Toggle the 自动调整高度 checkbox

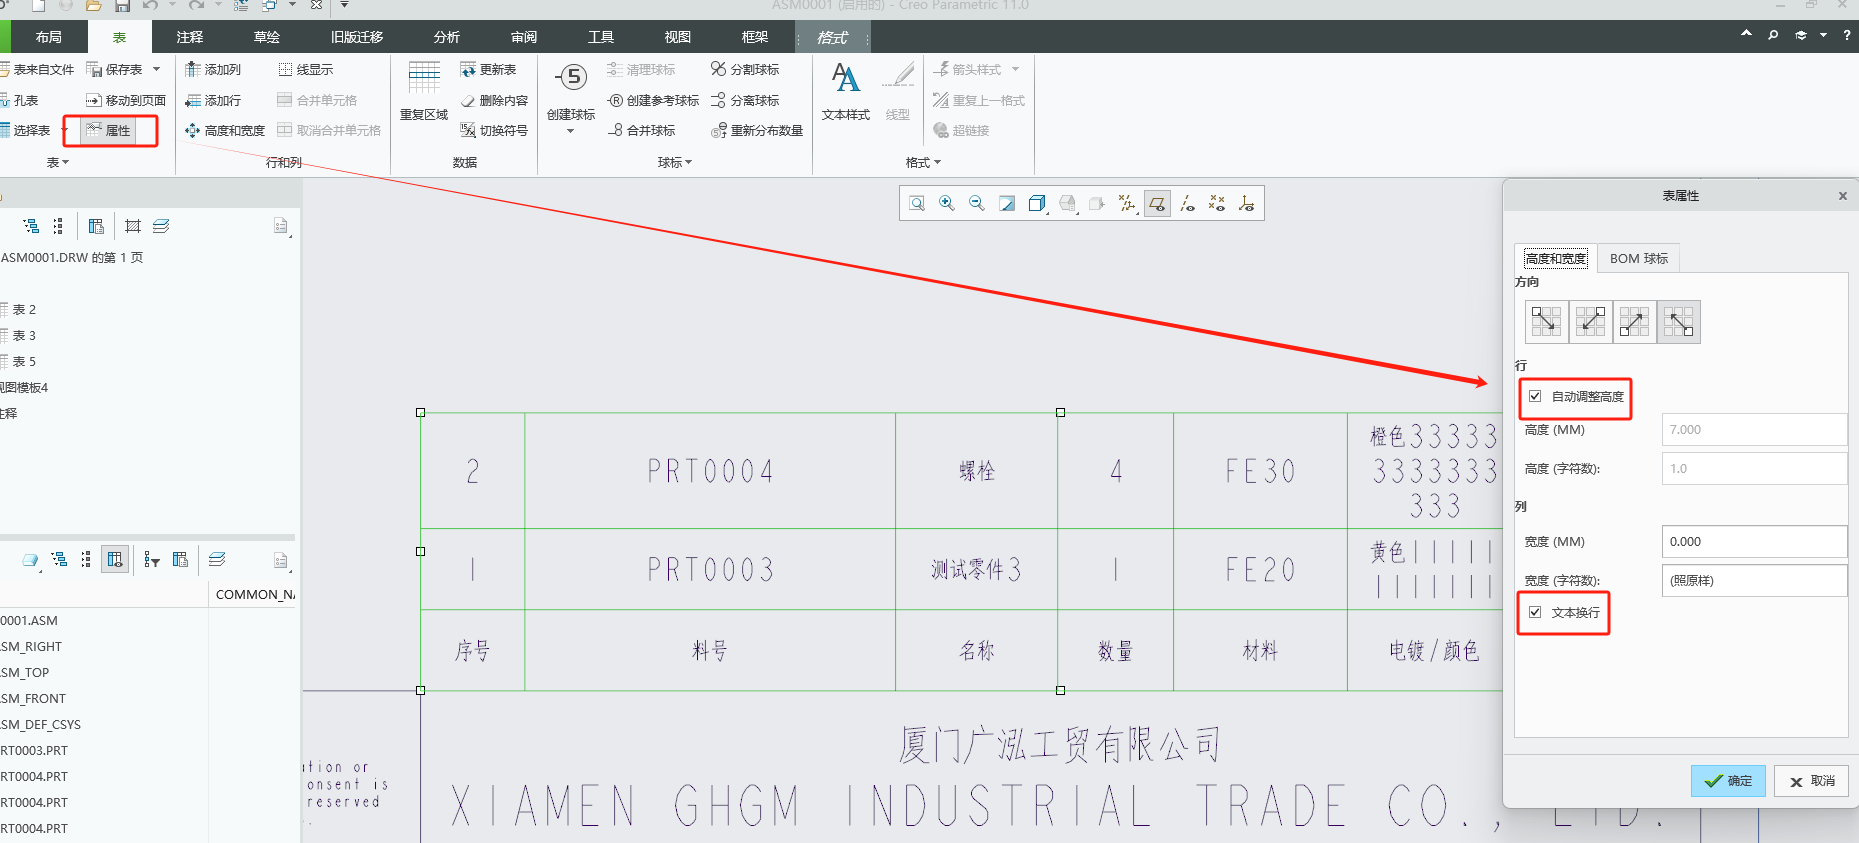1535,396
